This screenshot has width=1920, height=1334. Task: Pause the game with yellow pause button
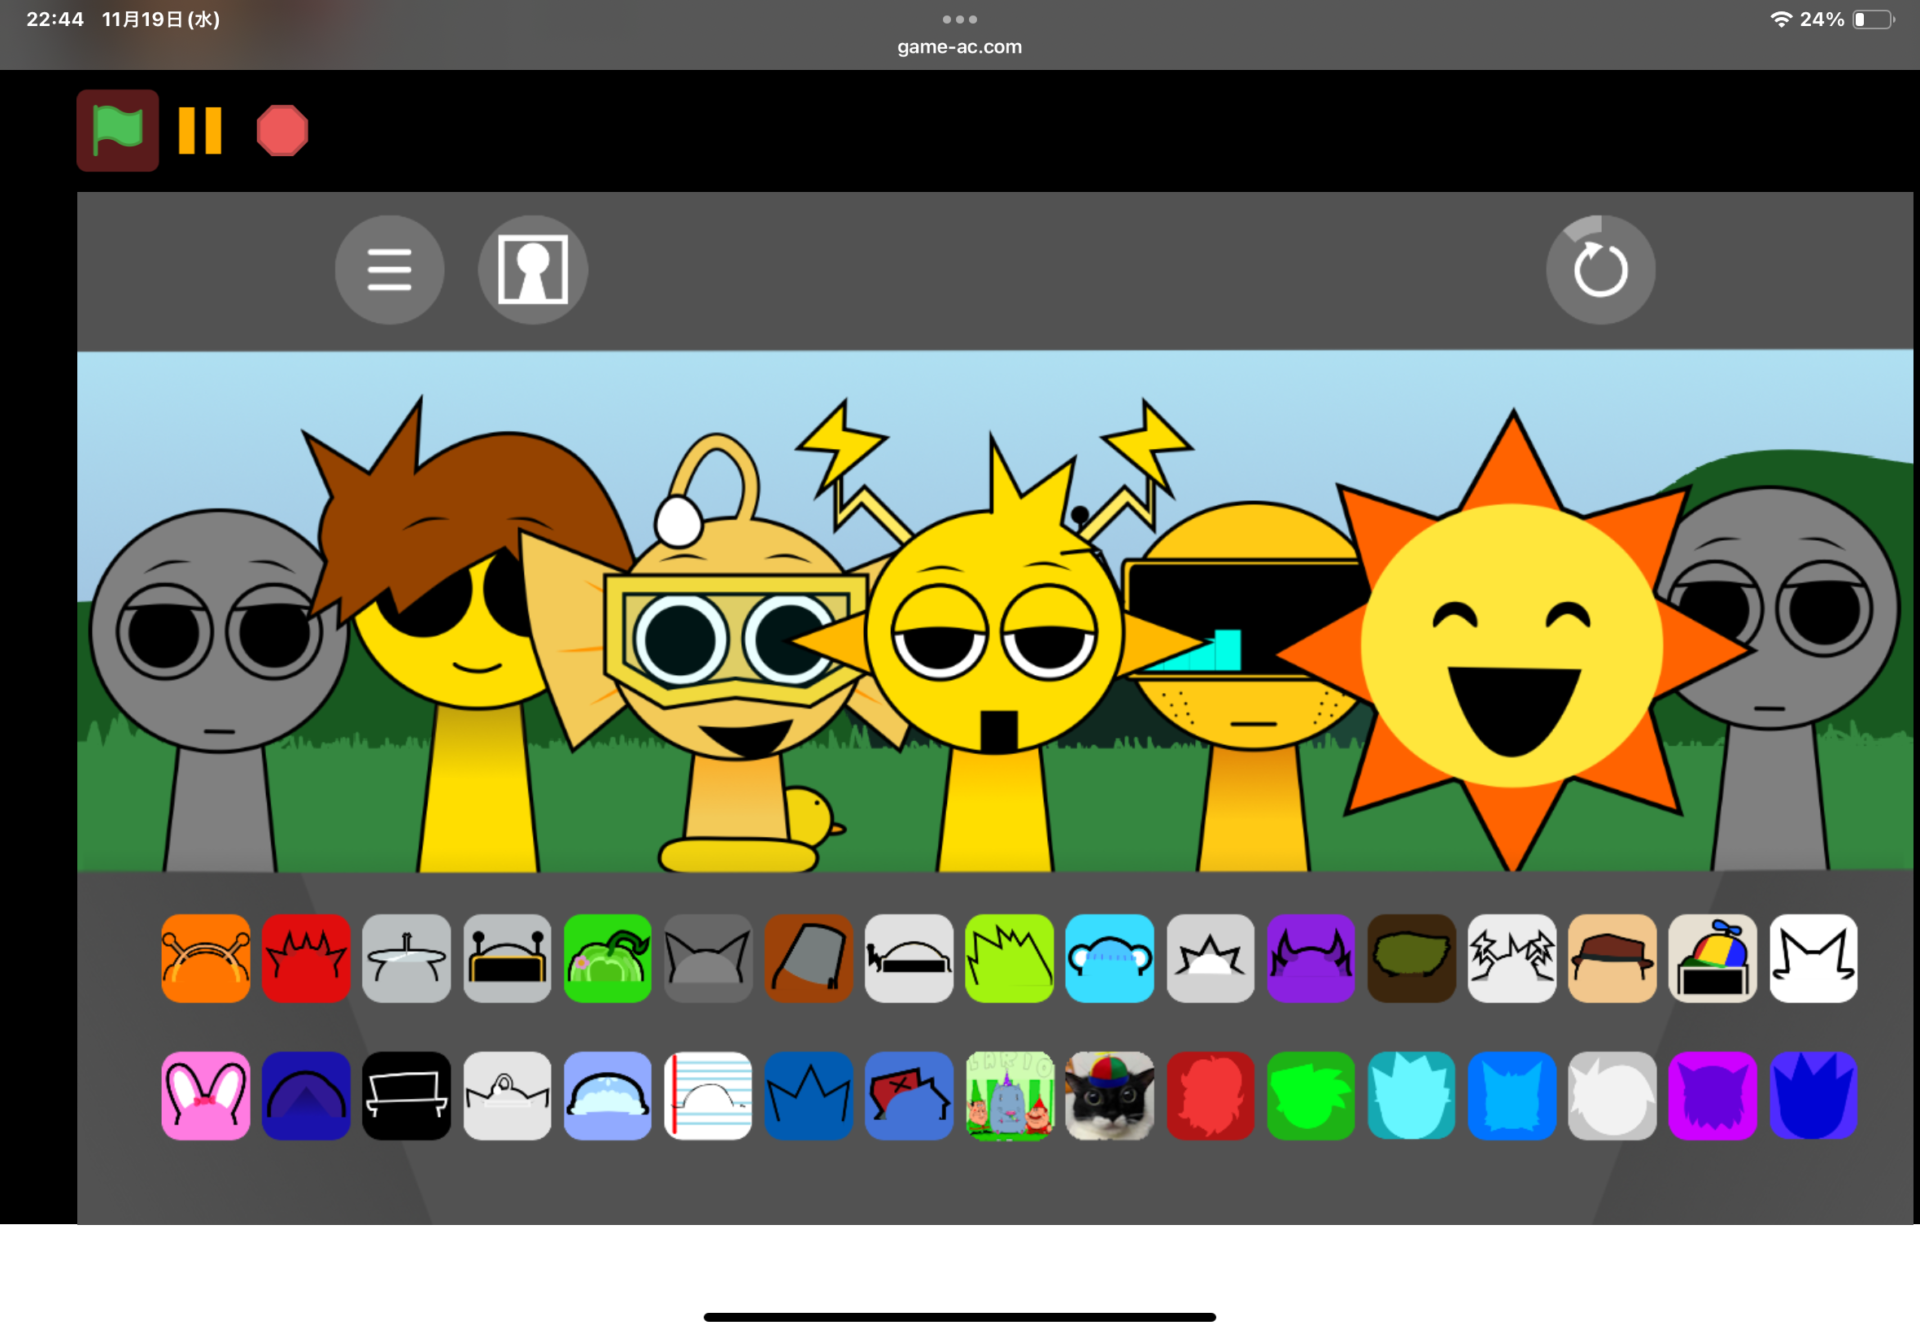pos(200,131)
